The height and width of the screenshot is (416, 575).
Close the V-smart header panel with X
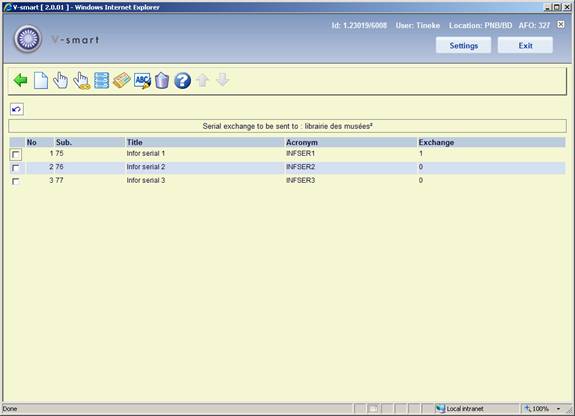(561, 25)
